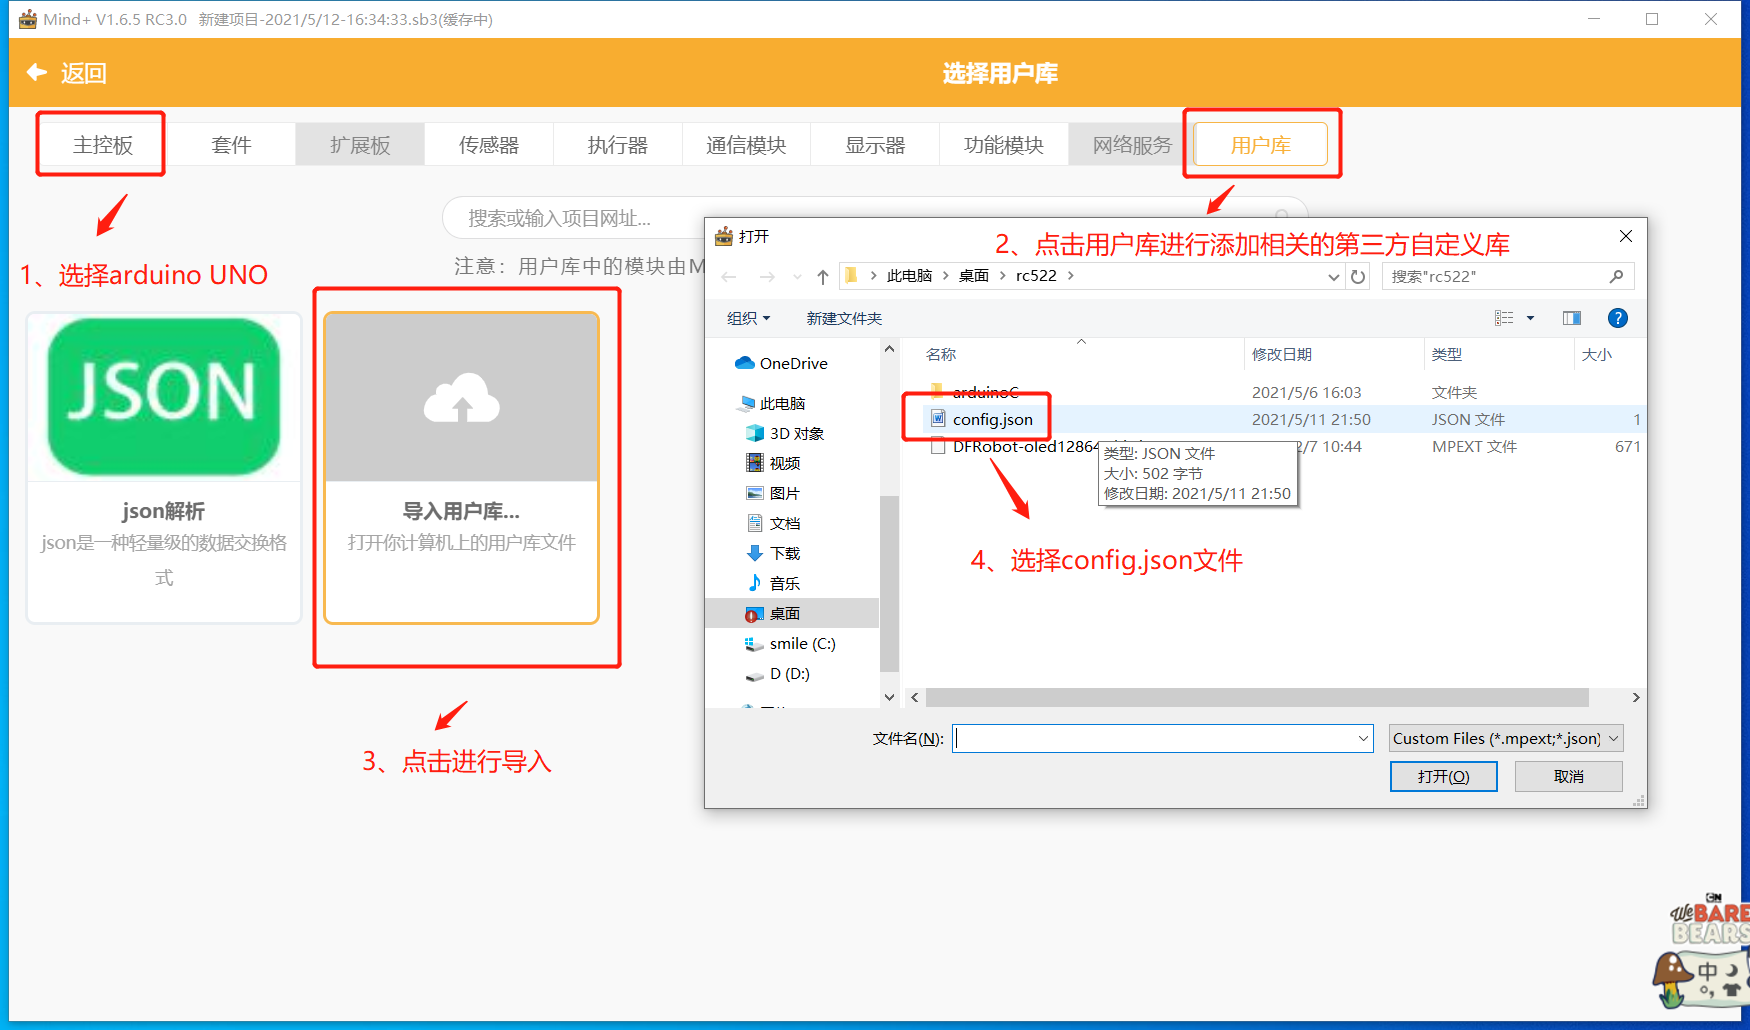
Task: Select the 通信模块 tab
Action: [x=746, y=145]
